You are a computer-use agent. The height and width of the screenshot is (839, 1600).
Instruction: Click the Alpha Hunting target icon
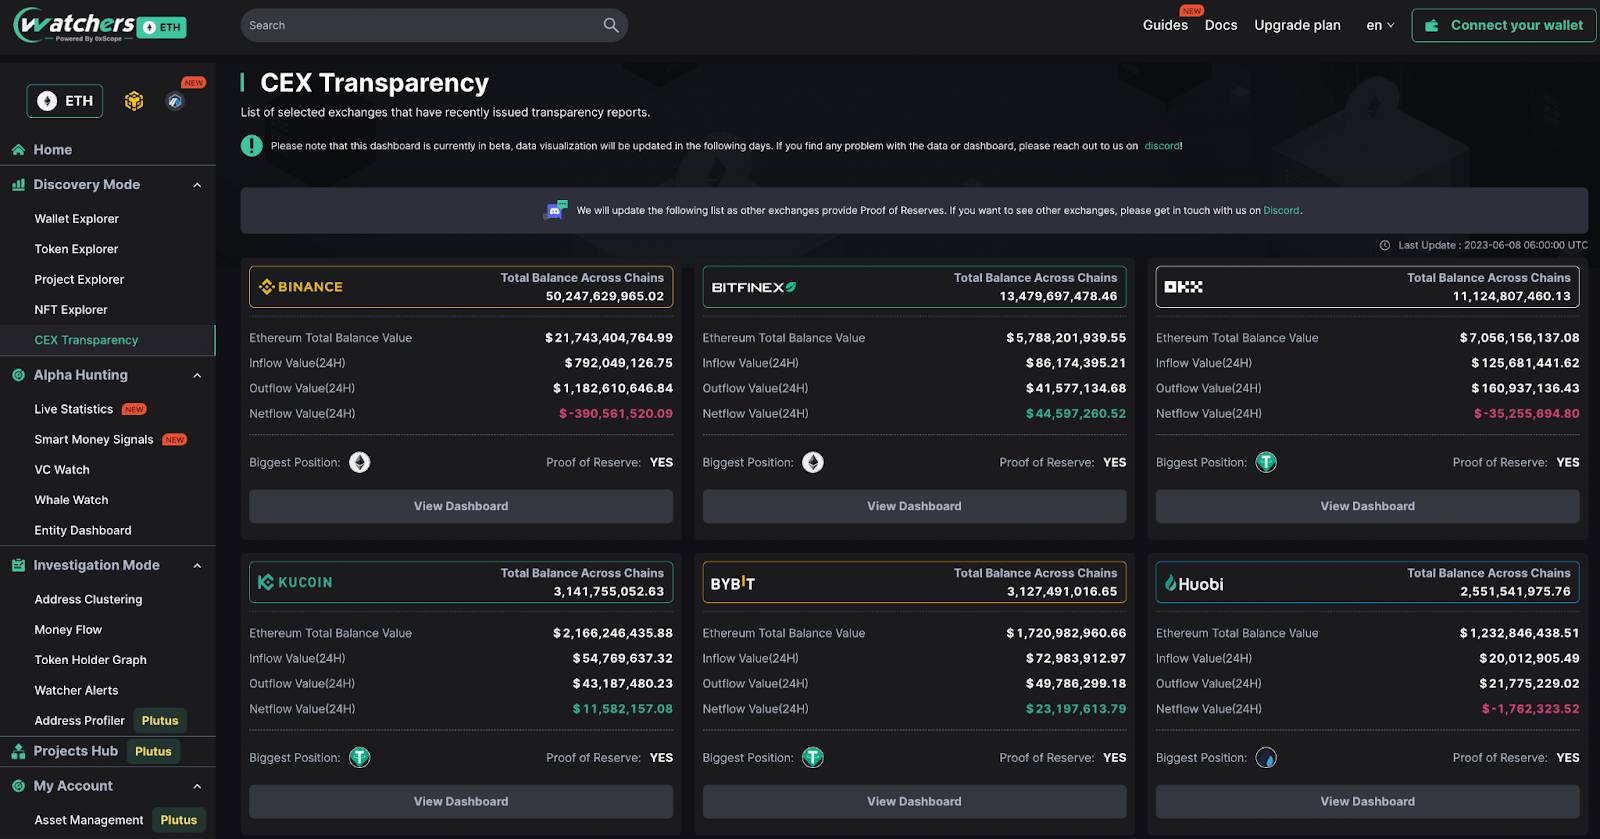[18, 375]
